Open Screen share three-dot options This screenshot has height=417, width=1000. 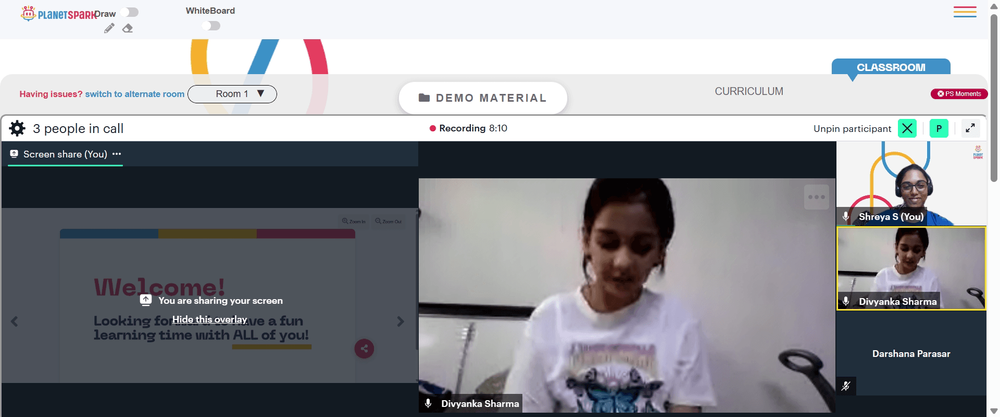point(117,154)
